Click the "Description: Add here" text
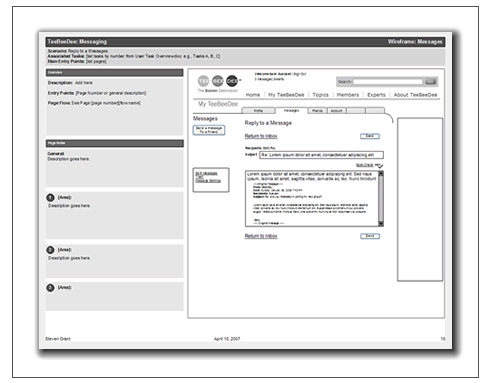488x383 pixels. (x=70, y=83)
